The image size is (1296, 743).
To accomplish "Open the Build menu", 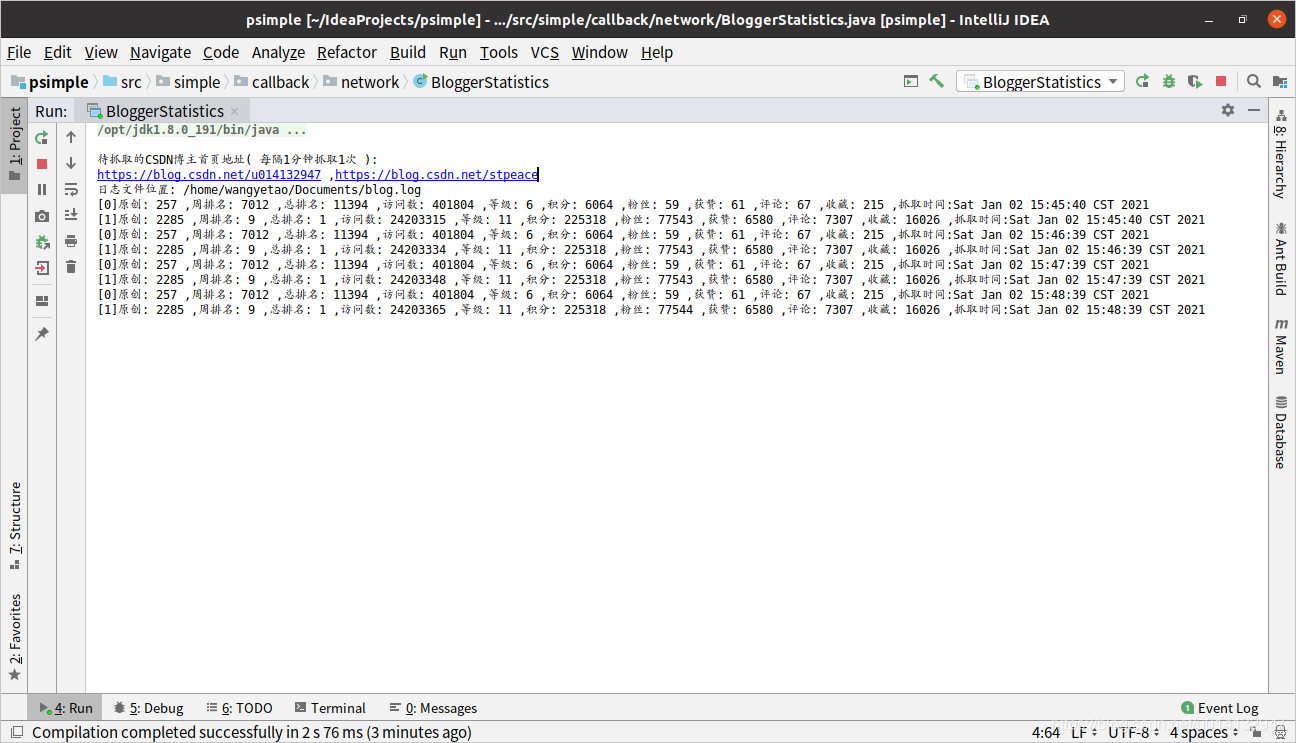I will (x=408, y=52).
